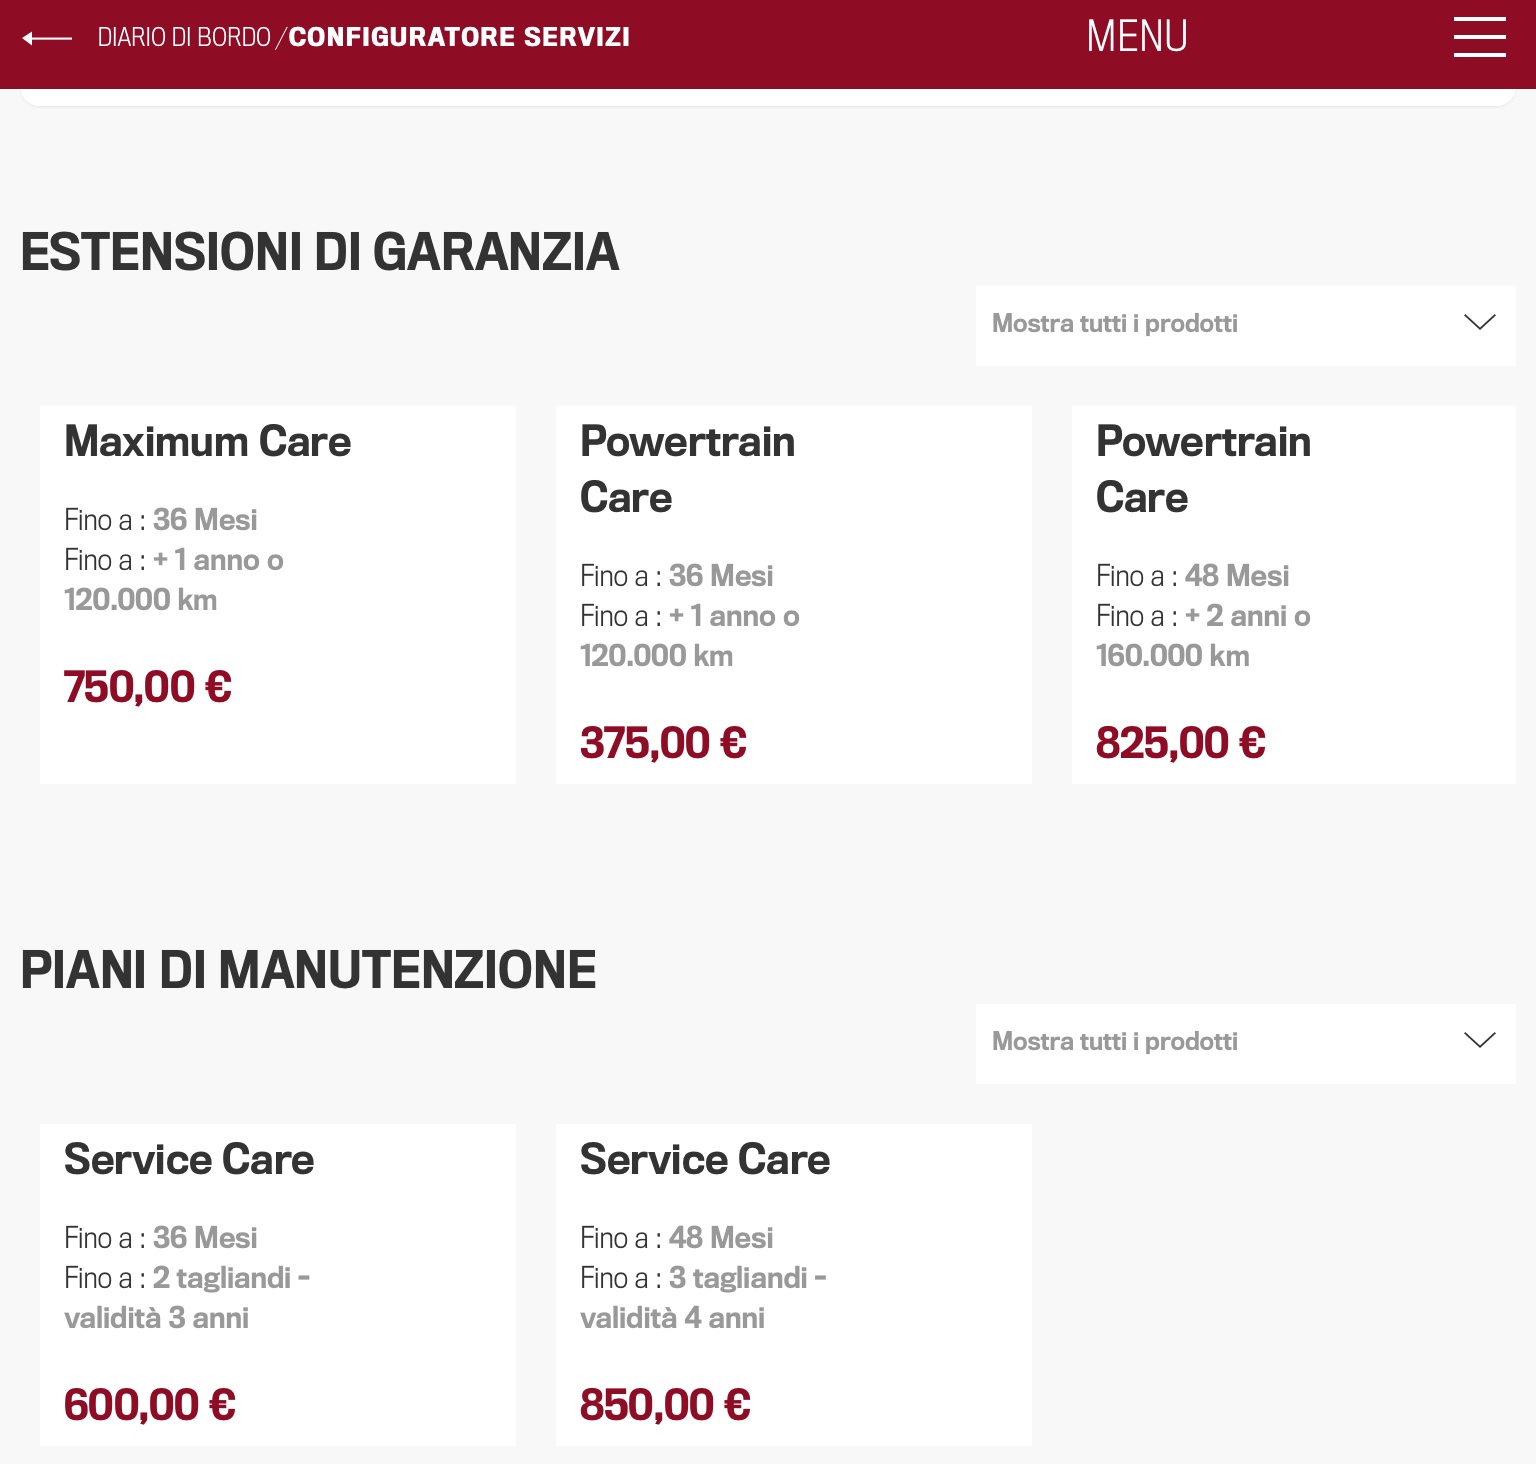Viewport: 1536px width, 1464px height.
Task: Open the hamburger menu icon
Action: (1479, 37)
